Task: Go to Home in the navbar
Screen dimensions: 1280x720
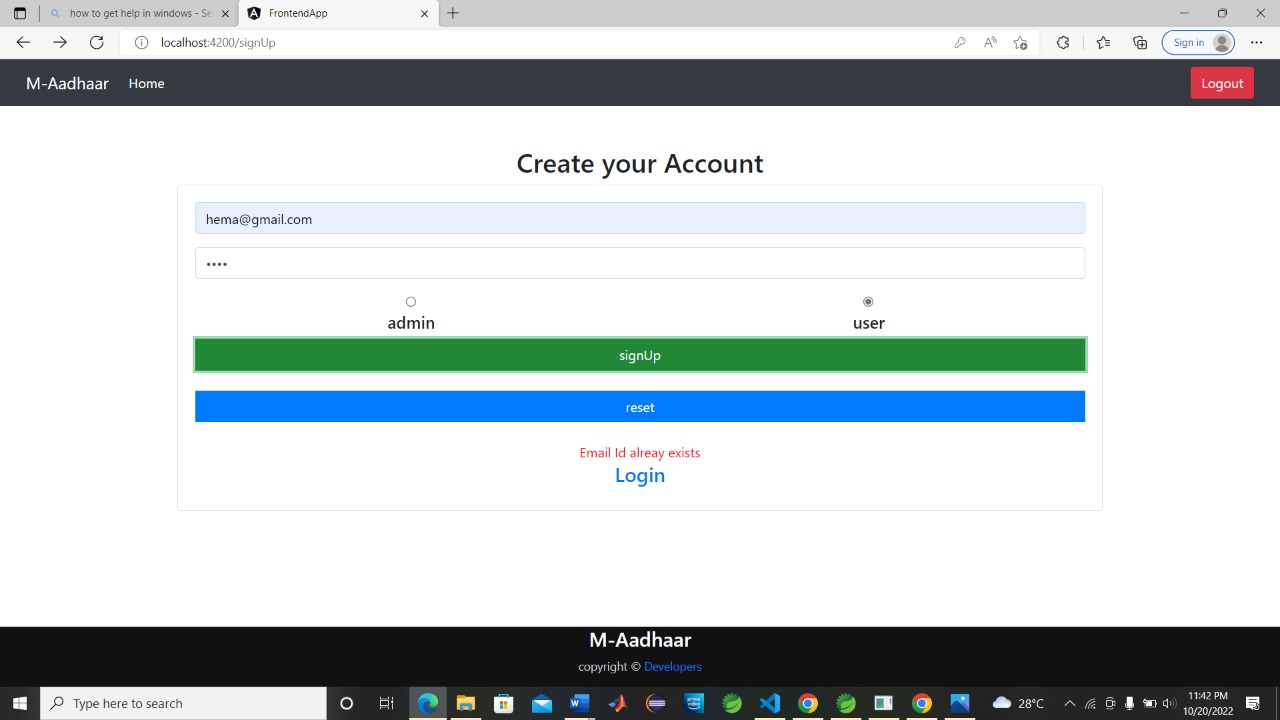Action: click(x=146, y=83)
